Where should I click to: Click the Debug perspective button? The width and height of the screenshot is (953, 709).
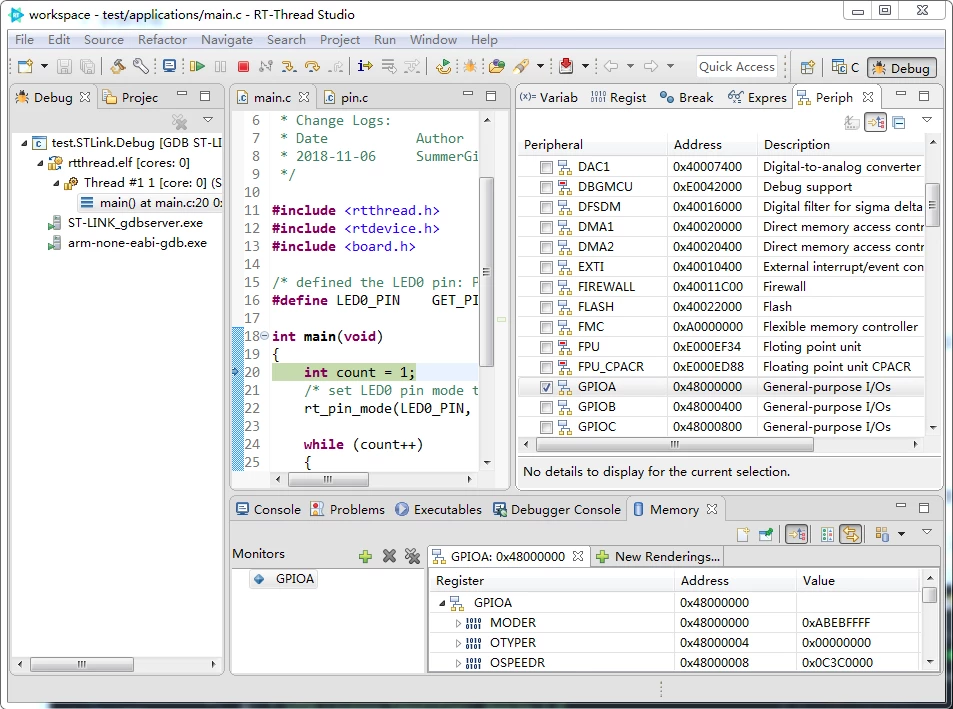902,68
